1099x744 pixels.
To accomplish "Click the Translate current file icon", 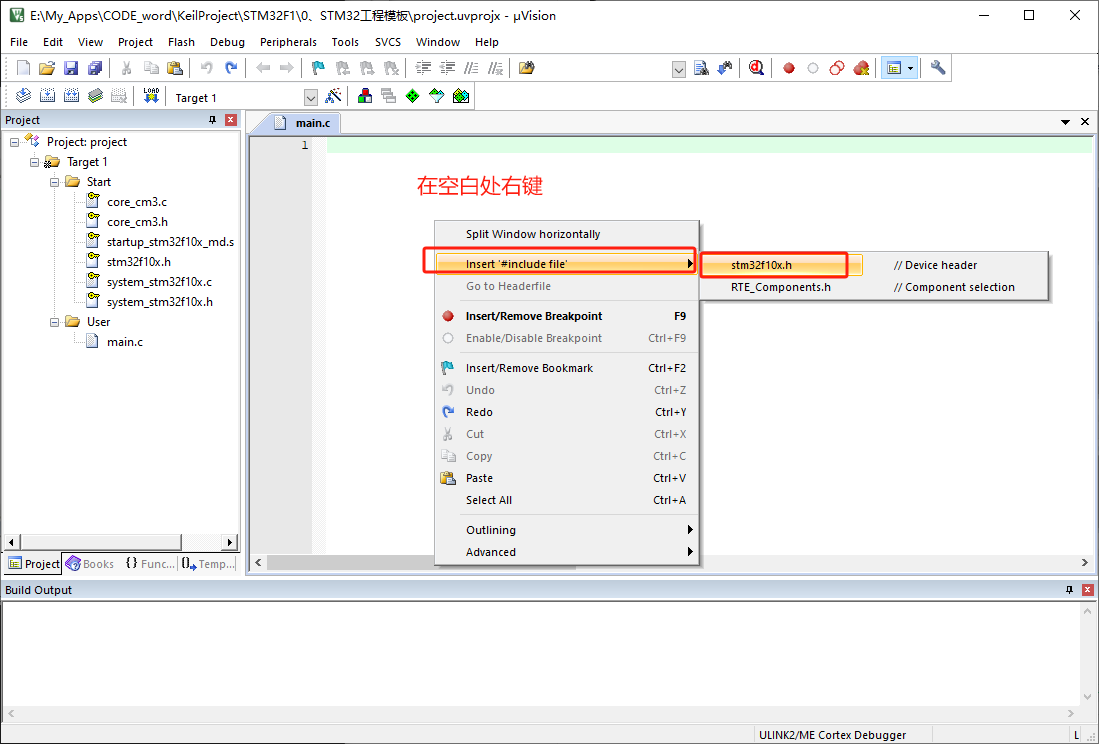I will [x=23, y=96].
